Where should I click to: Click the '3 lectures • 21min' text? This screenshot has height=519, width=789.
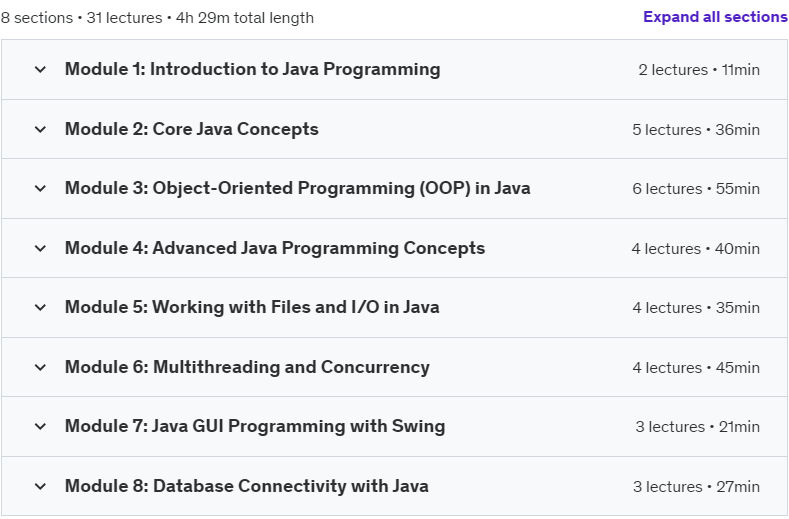click(697, 427)
